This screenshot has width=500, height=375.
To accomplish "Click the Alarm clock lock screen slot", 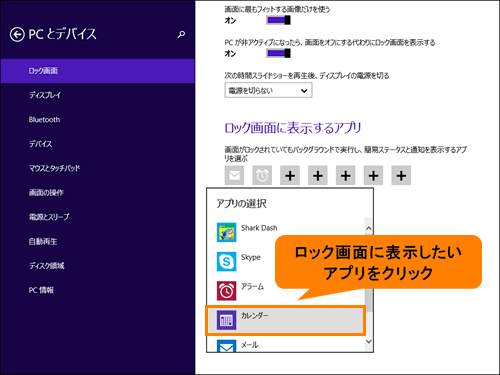I will (262, 175).
